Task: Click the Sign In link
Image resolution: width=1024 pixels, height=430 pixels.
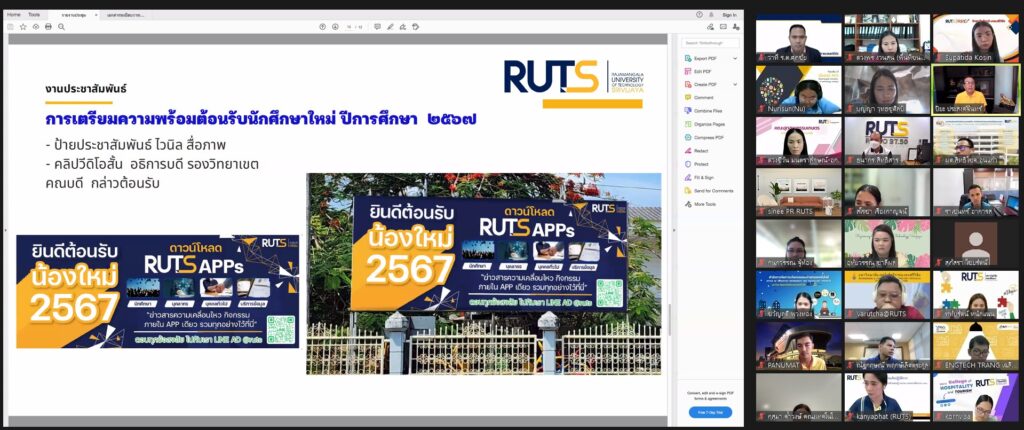Action: tap(729, 14)
